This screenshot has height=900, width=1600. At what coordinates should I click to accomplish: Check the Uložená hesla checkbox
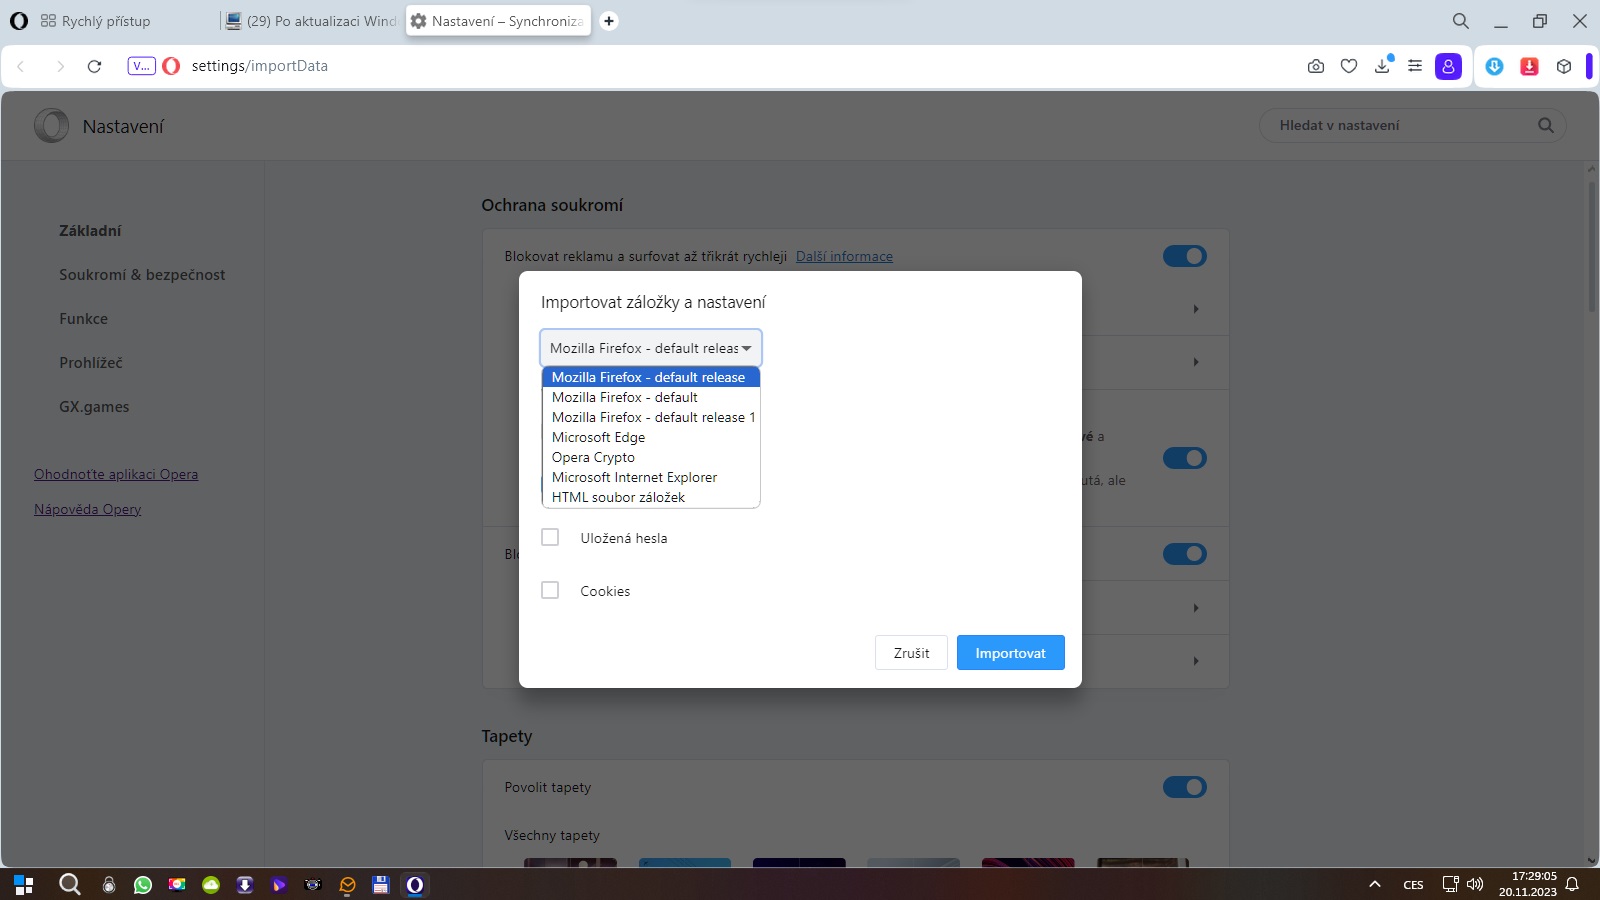(x=550, y=537)
